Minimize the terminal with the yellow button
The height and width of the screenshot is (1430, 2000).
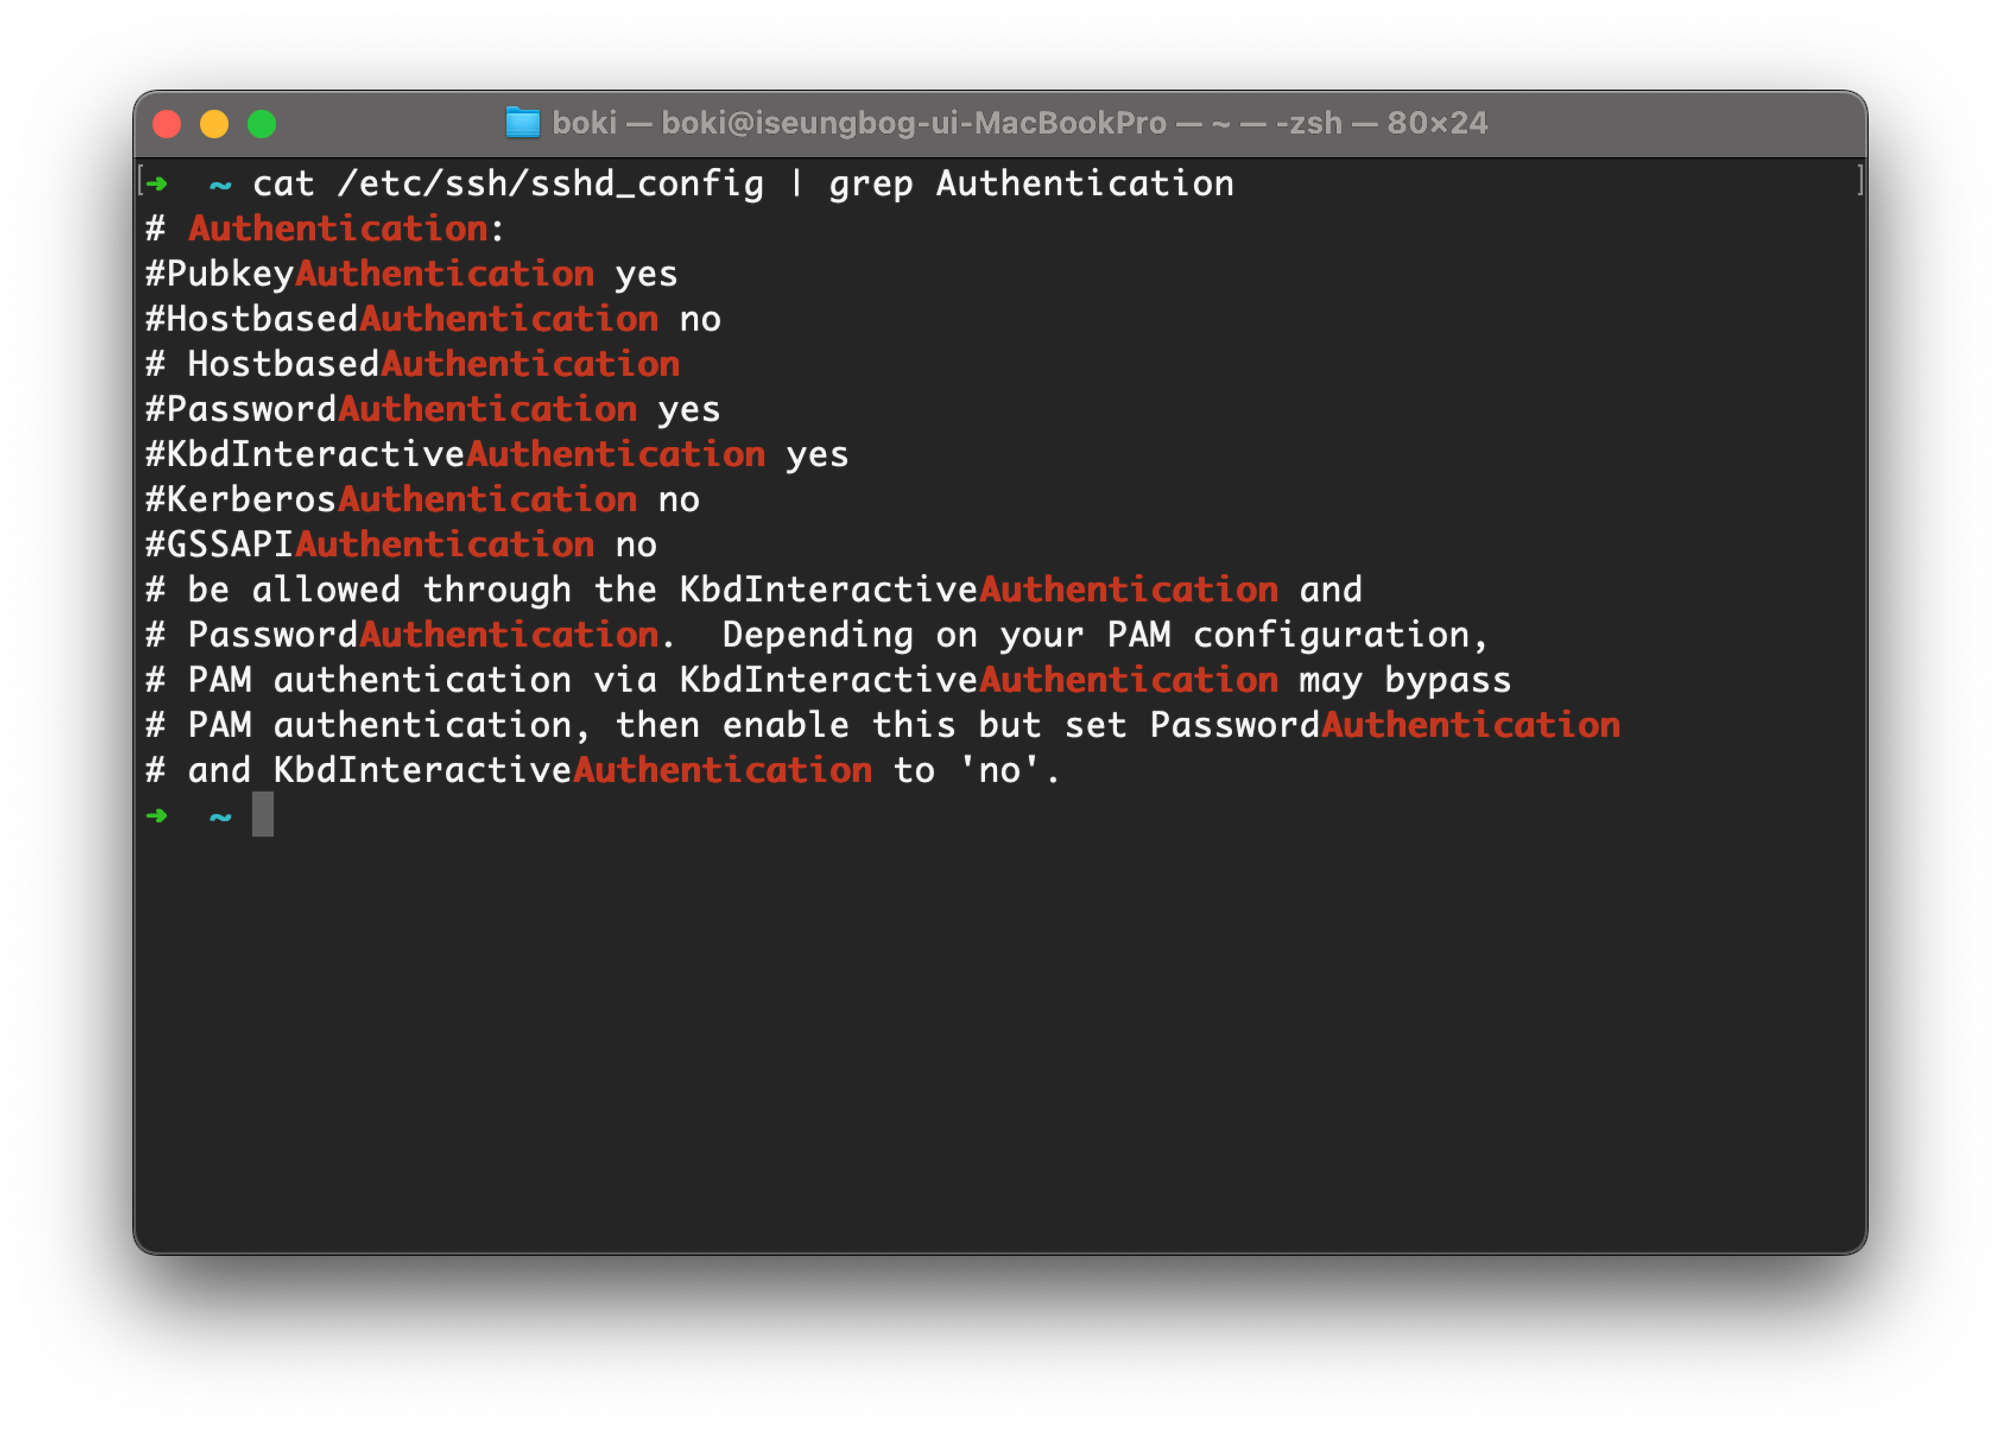pos(214,124)
